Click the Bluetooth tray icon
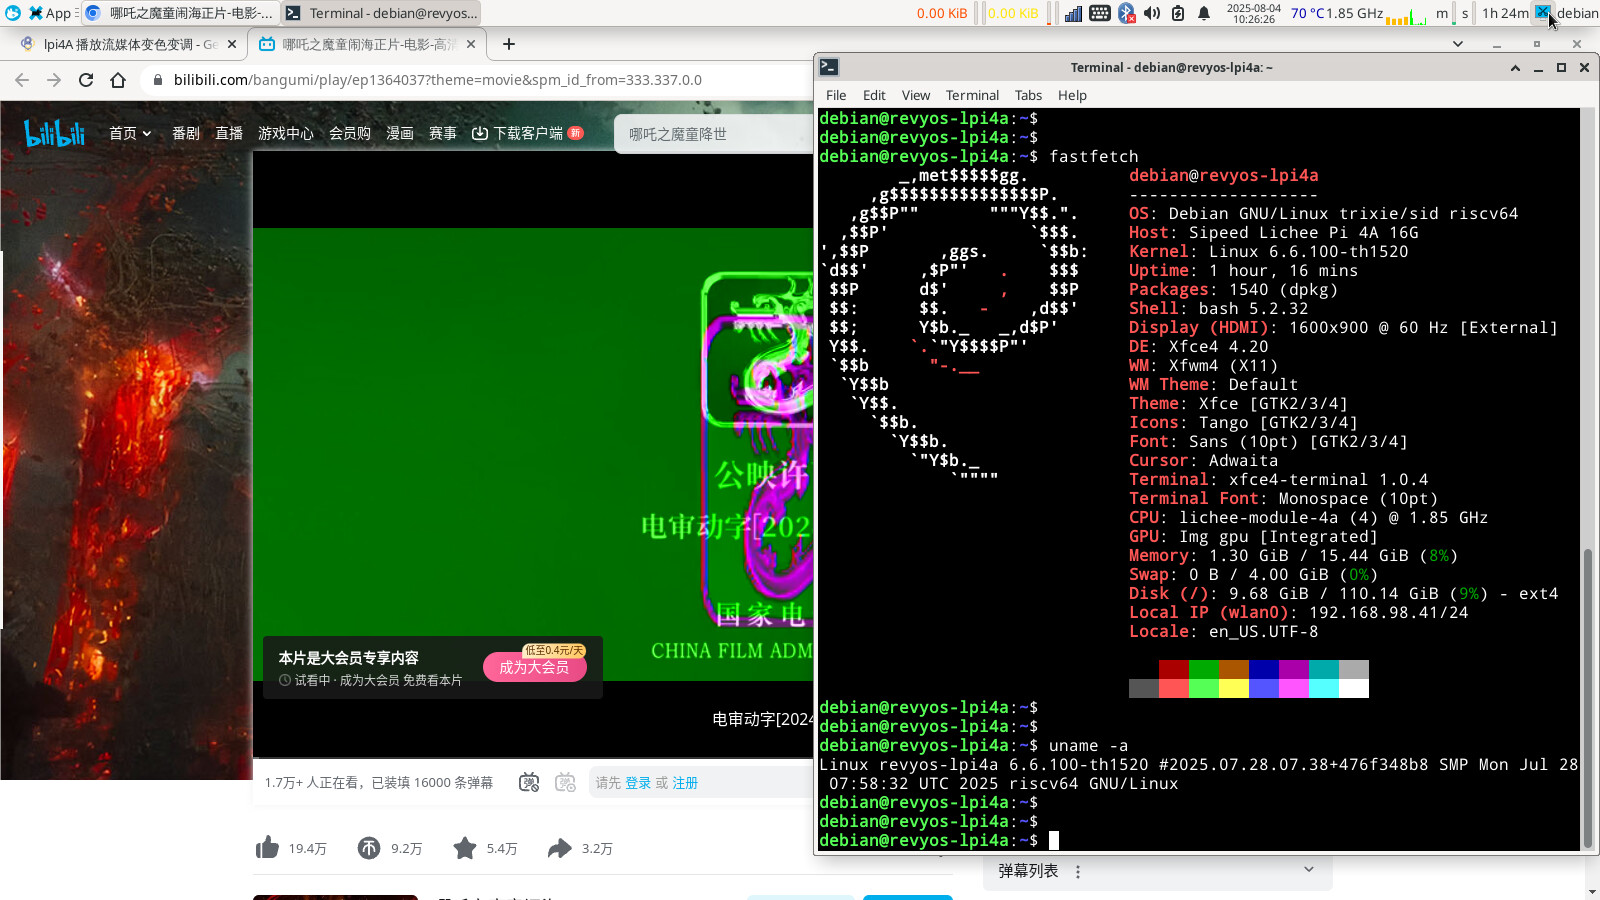The width and height of the screenshot is (1600, 900). (1126, 13)
